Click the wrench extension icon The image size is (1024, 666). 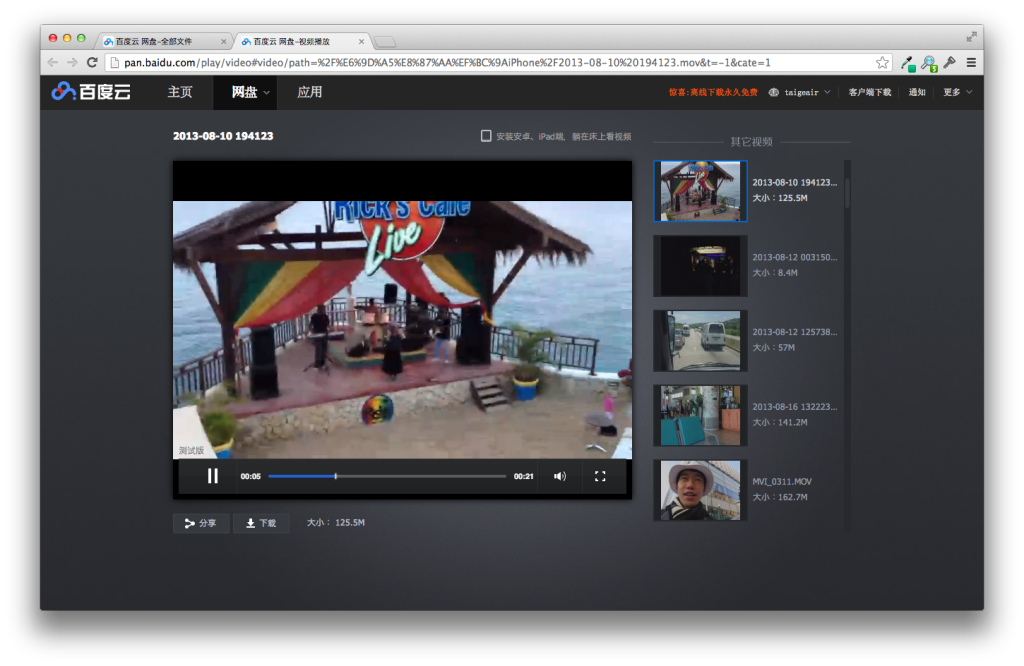(950, 63)
